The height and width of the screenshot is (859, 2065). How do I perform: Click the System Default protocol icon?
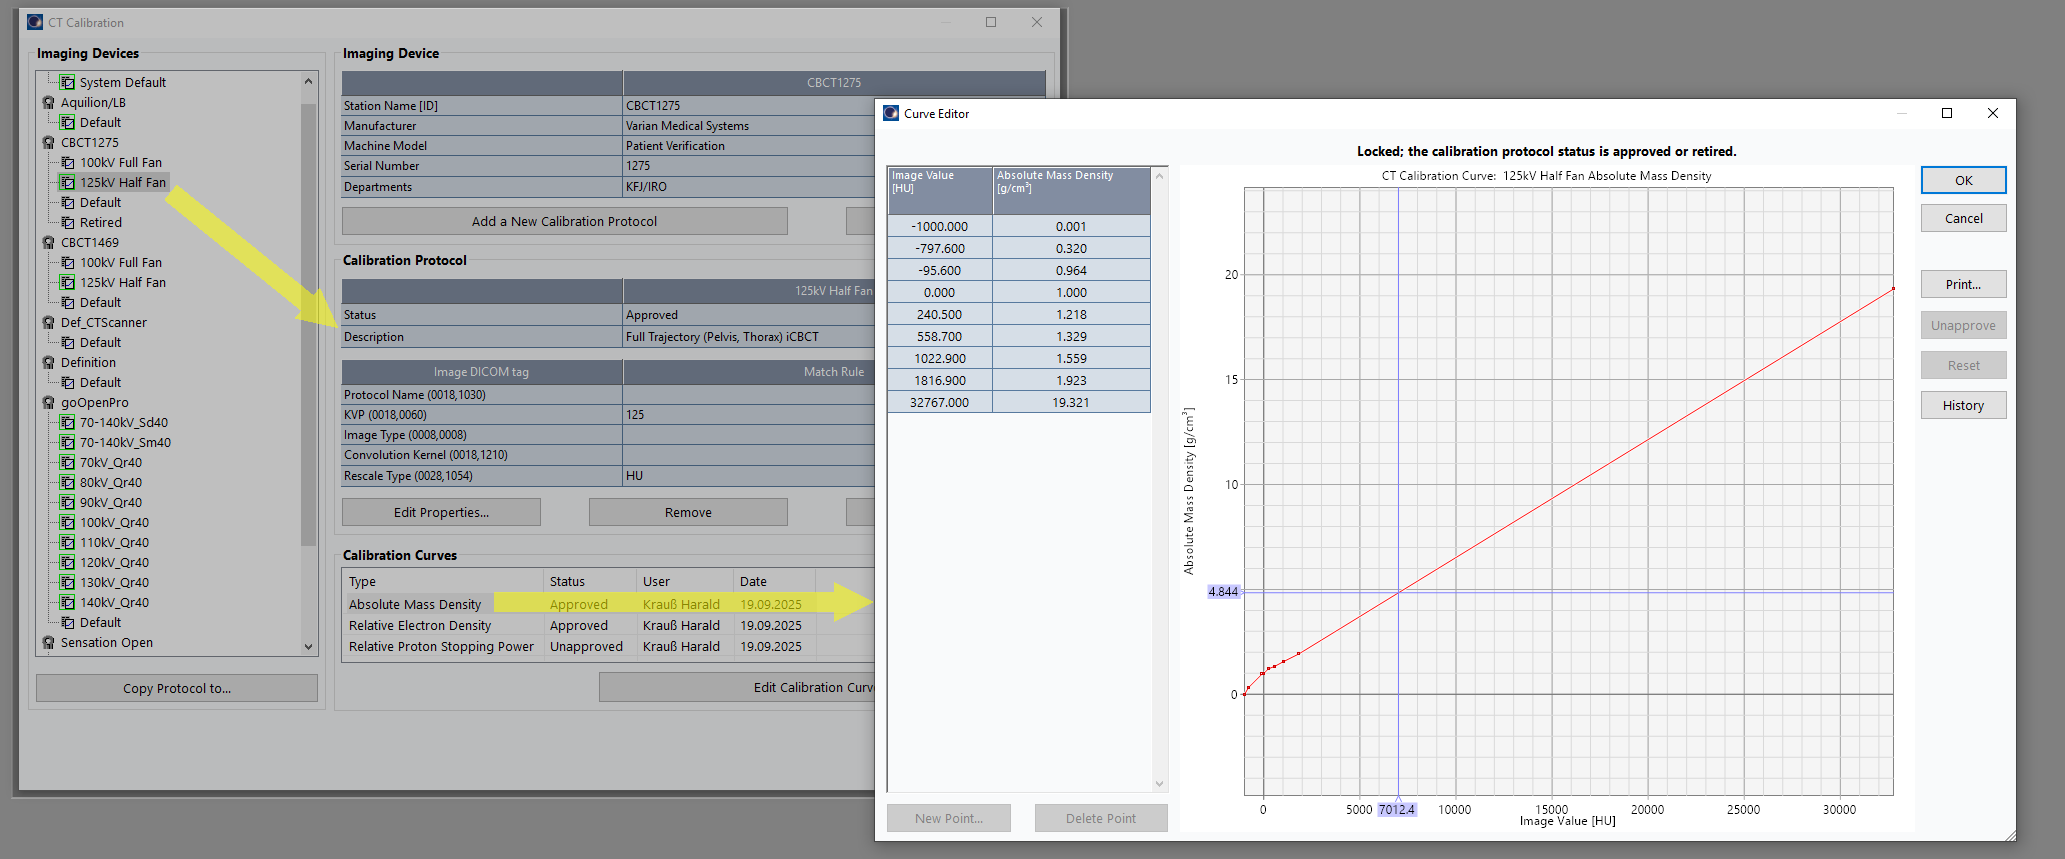[68, 83]
